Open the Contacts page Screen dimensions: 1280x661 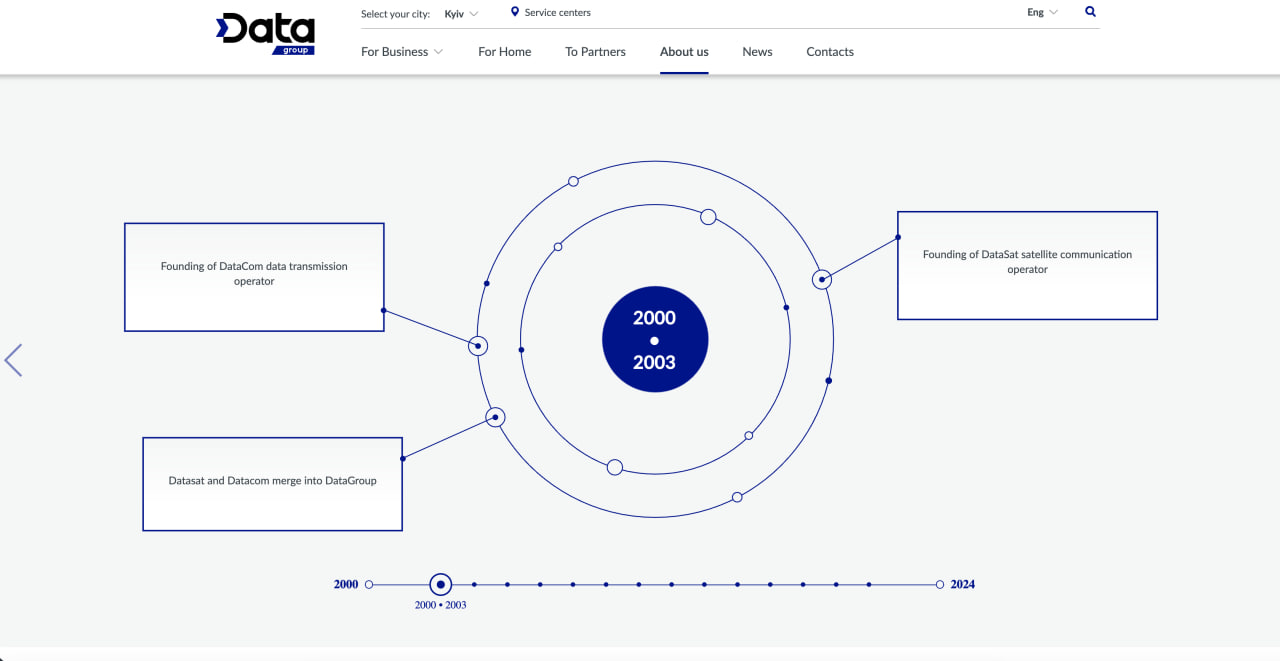click(x=829, y=51)
